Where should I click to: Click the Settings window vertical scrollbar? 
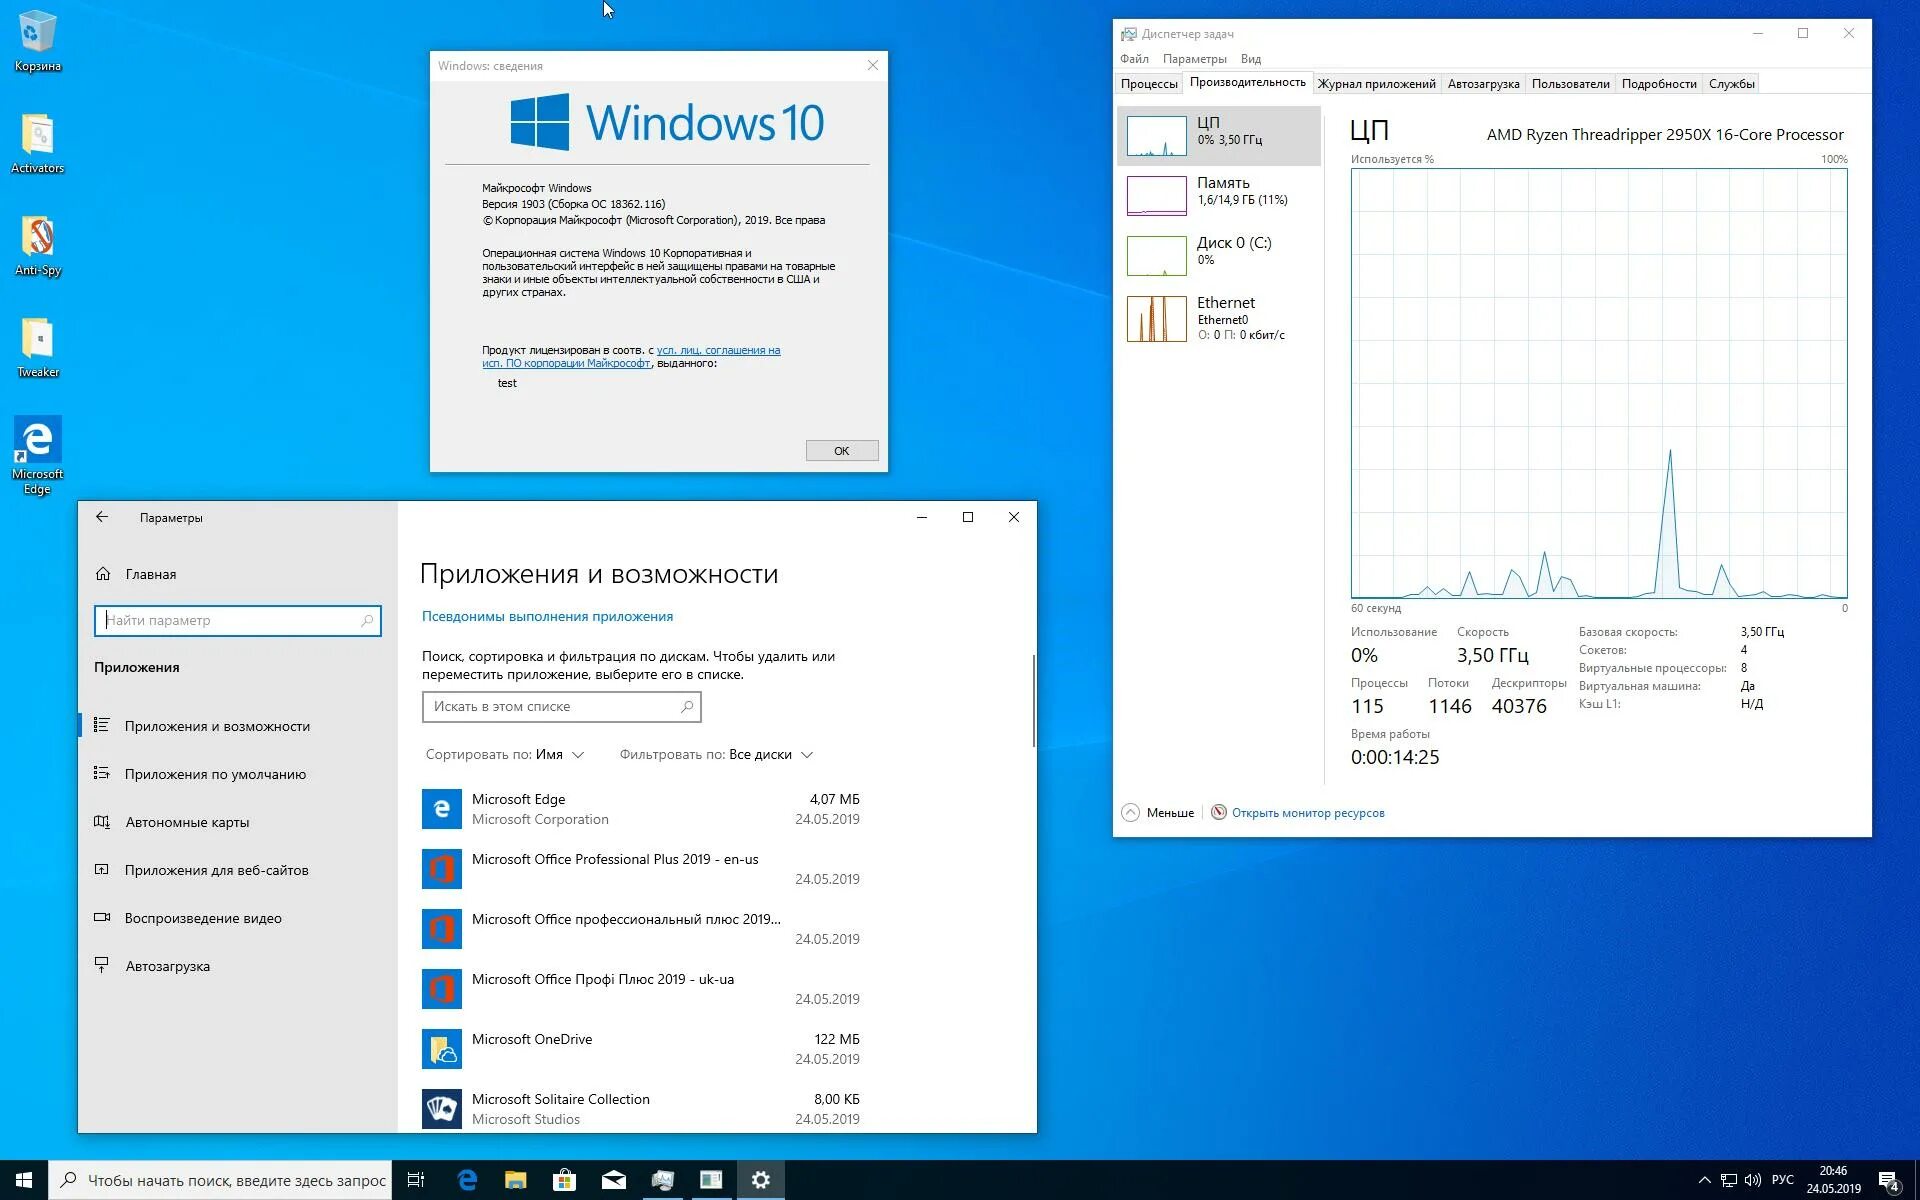coord(1033,700)
